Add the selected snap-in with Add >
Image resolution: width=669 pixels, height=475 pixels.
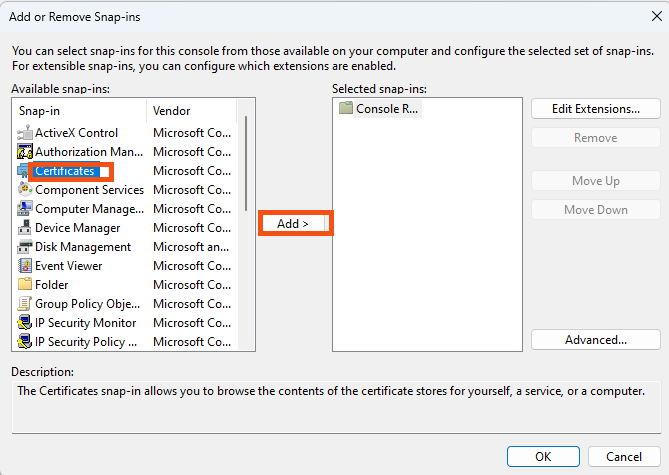tap(293, 224)
